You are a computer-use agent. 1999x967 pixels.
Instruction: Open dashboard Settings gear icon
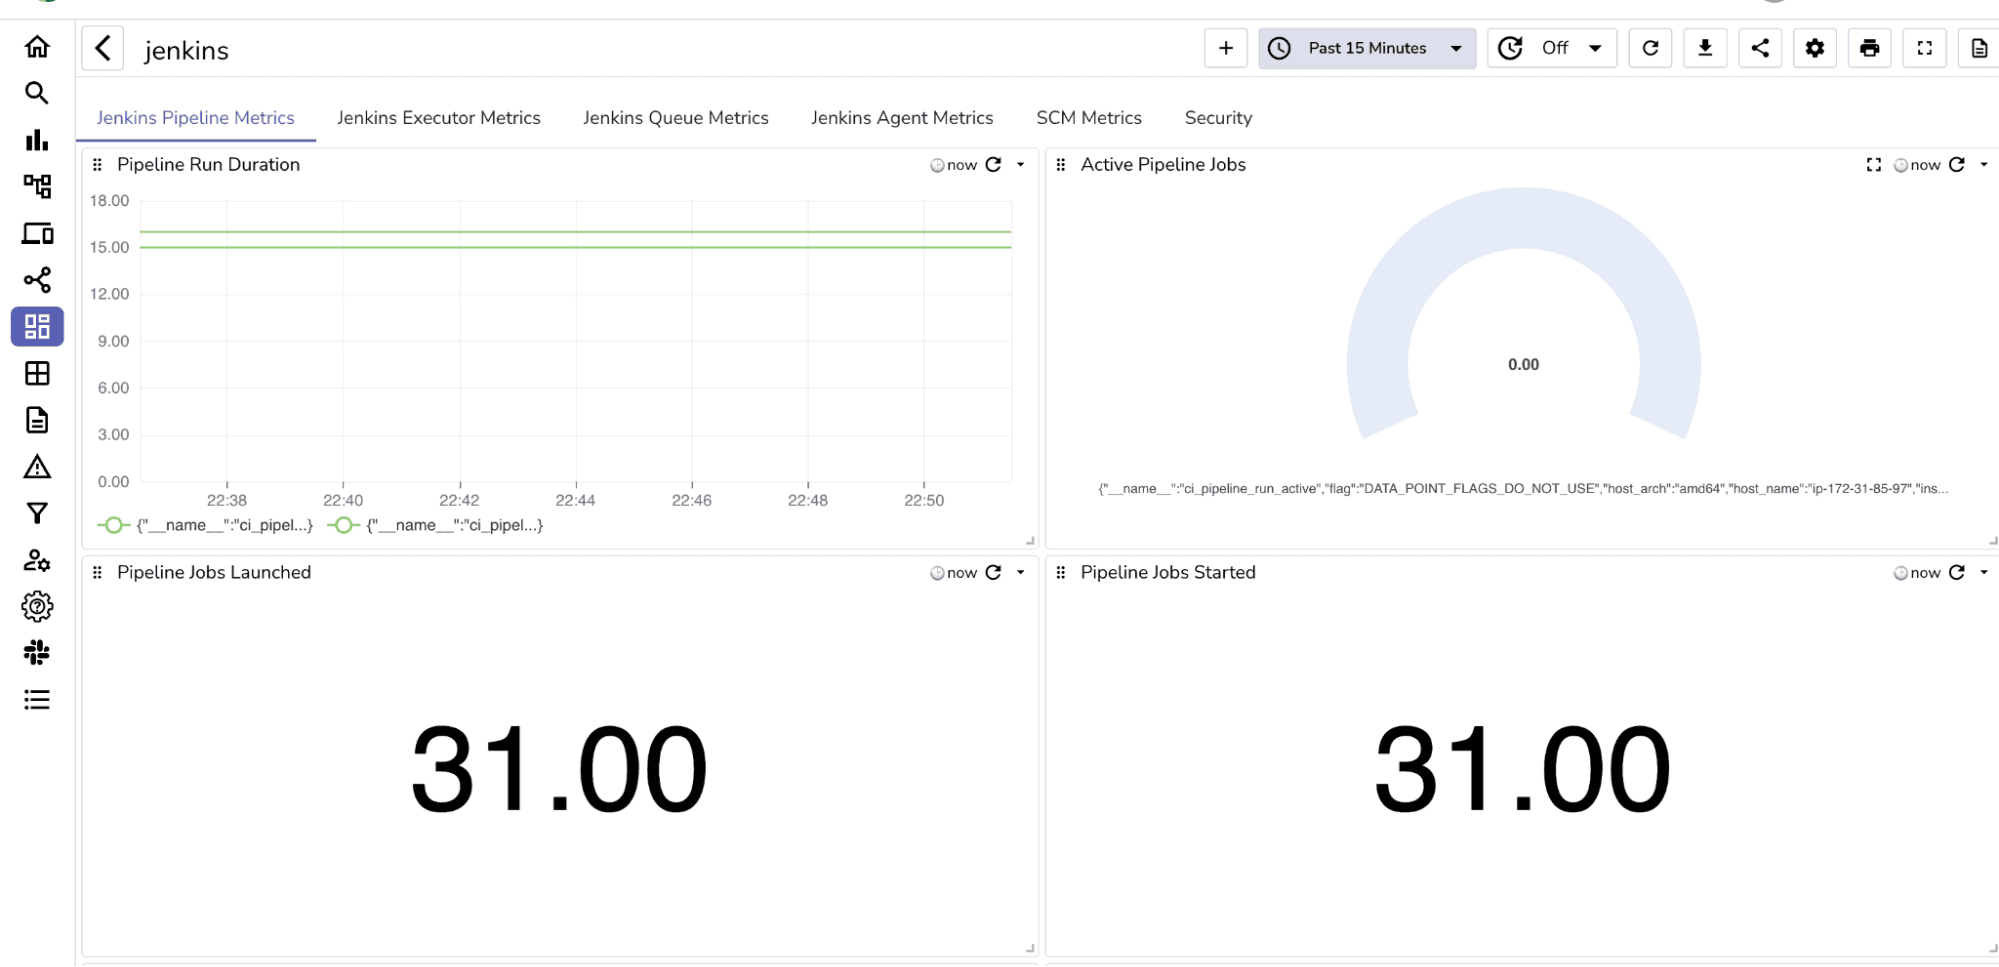1814,48
